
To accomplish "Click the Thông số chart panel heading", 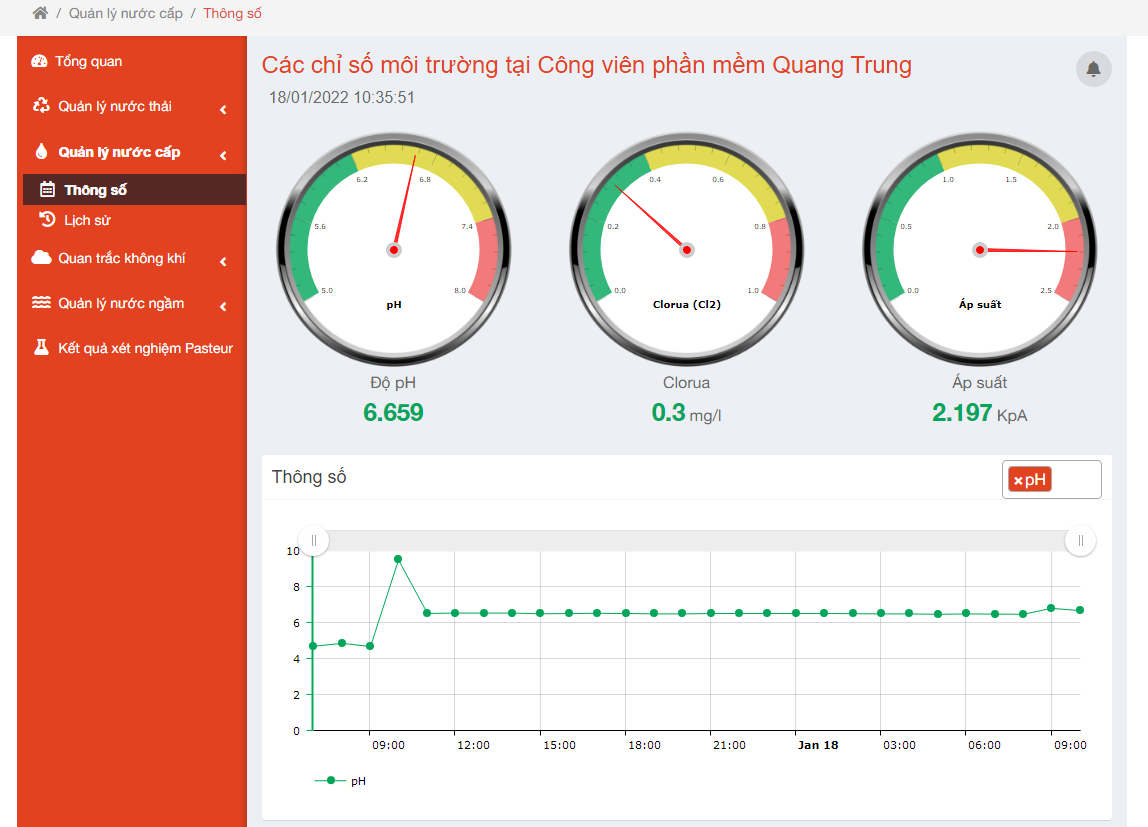I will tap(309, 477).
